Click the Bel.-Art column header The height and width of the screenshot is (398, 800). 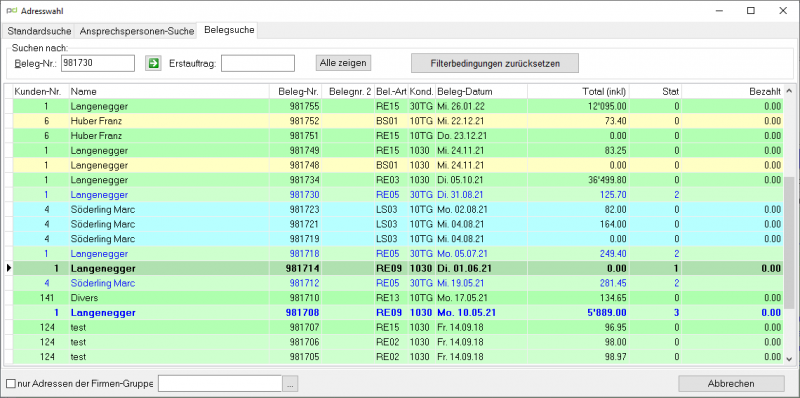pyautogui.click(x=391, y=92)
